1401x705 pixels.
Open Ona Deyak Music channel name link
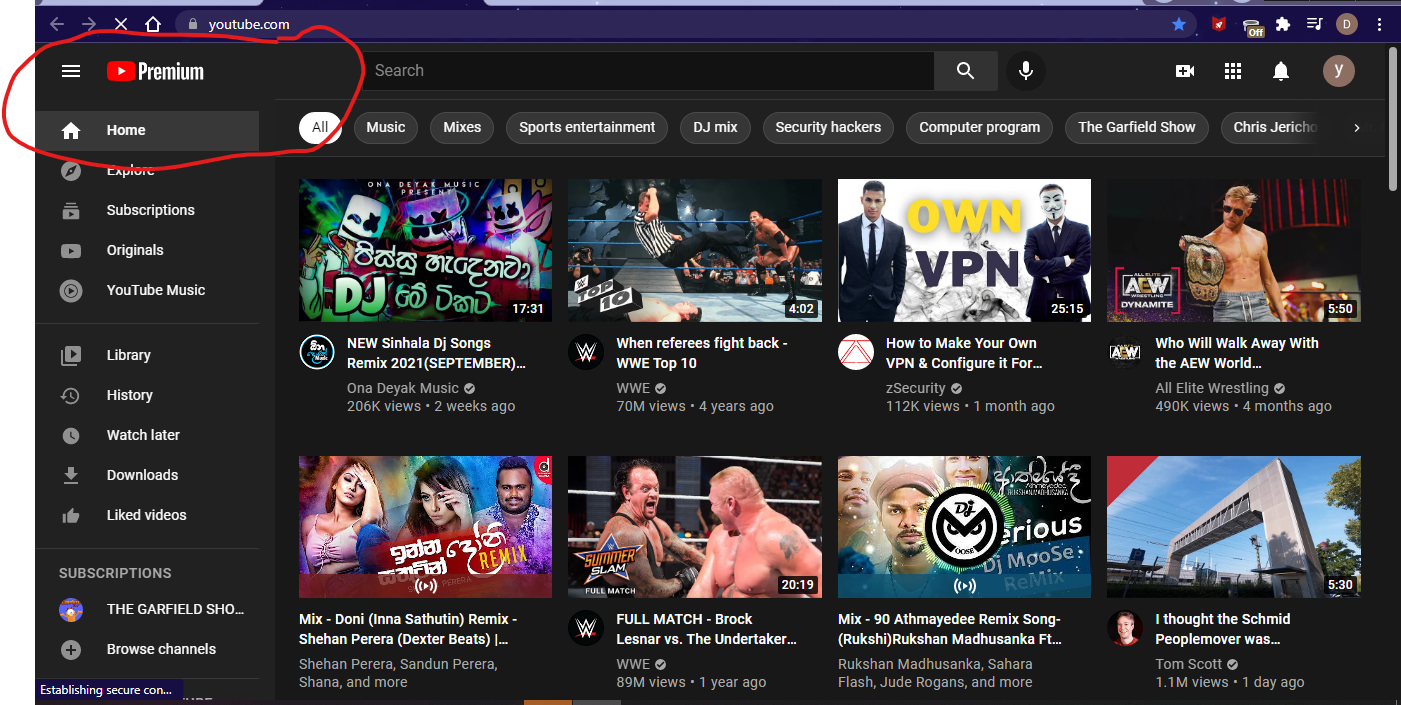click(x=403, y=388)
